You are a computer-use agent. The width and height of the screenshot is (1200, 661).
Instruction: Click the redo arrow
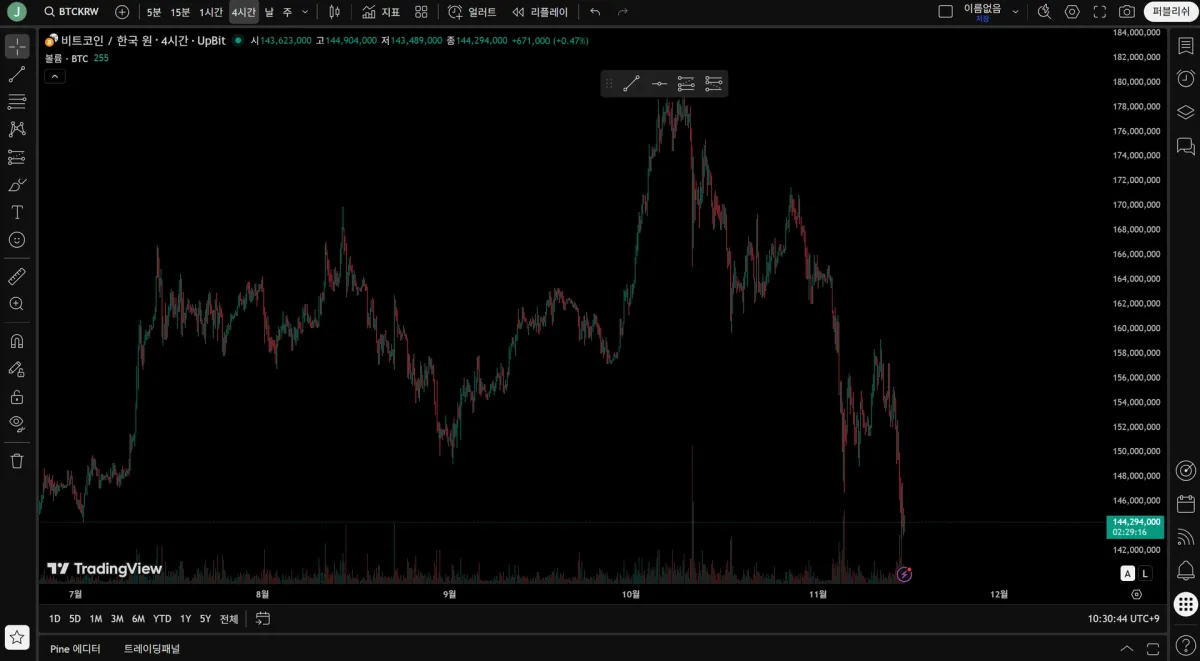click(623, 12)
